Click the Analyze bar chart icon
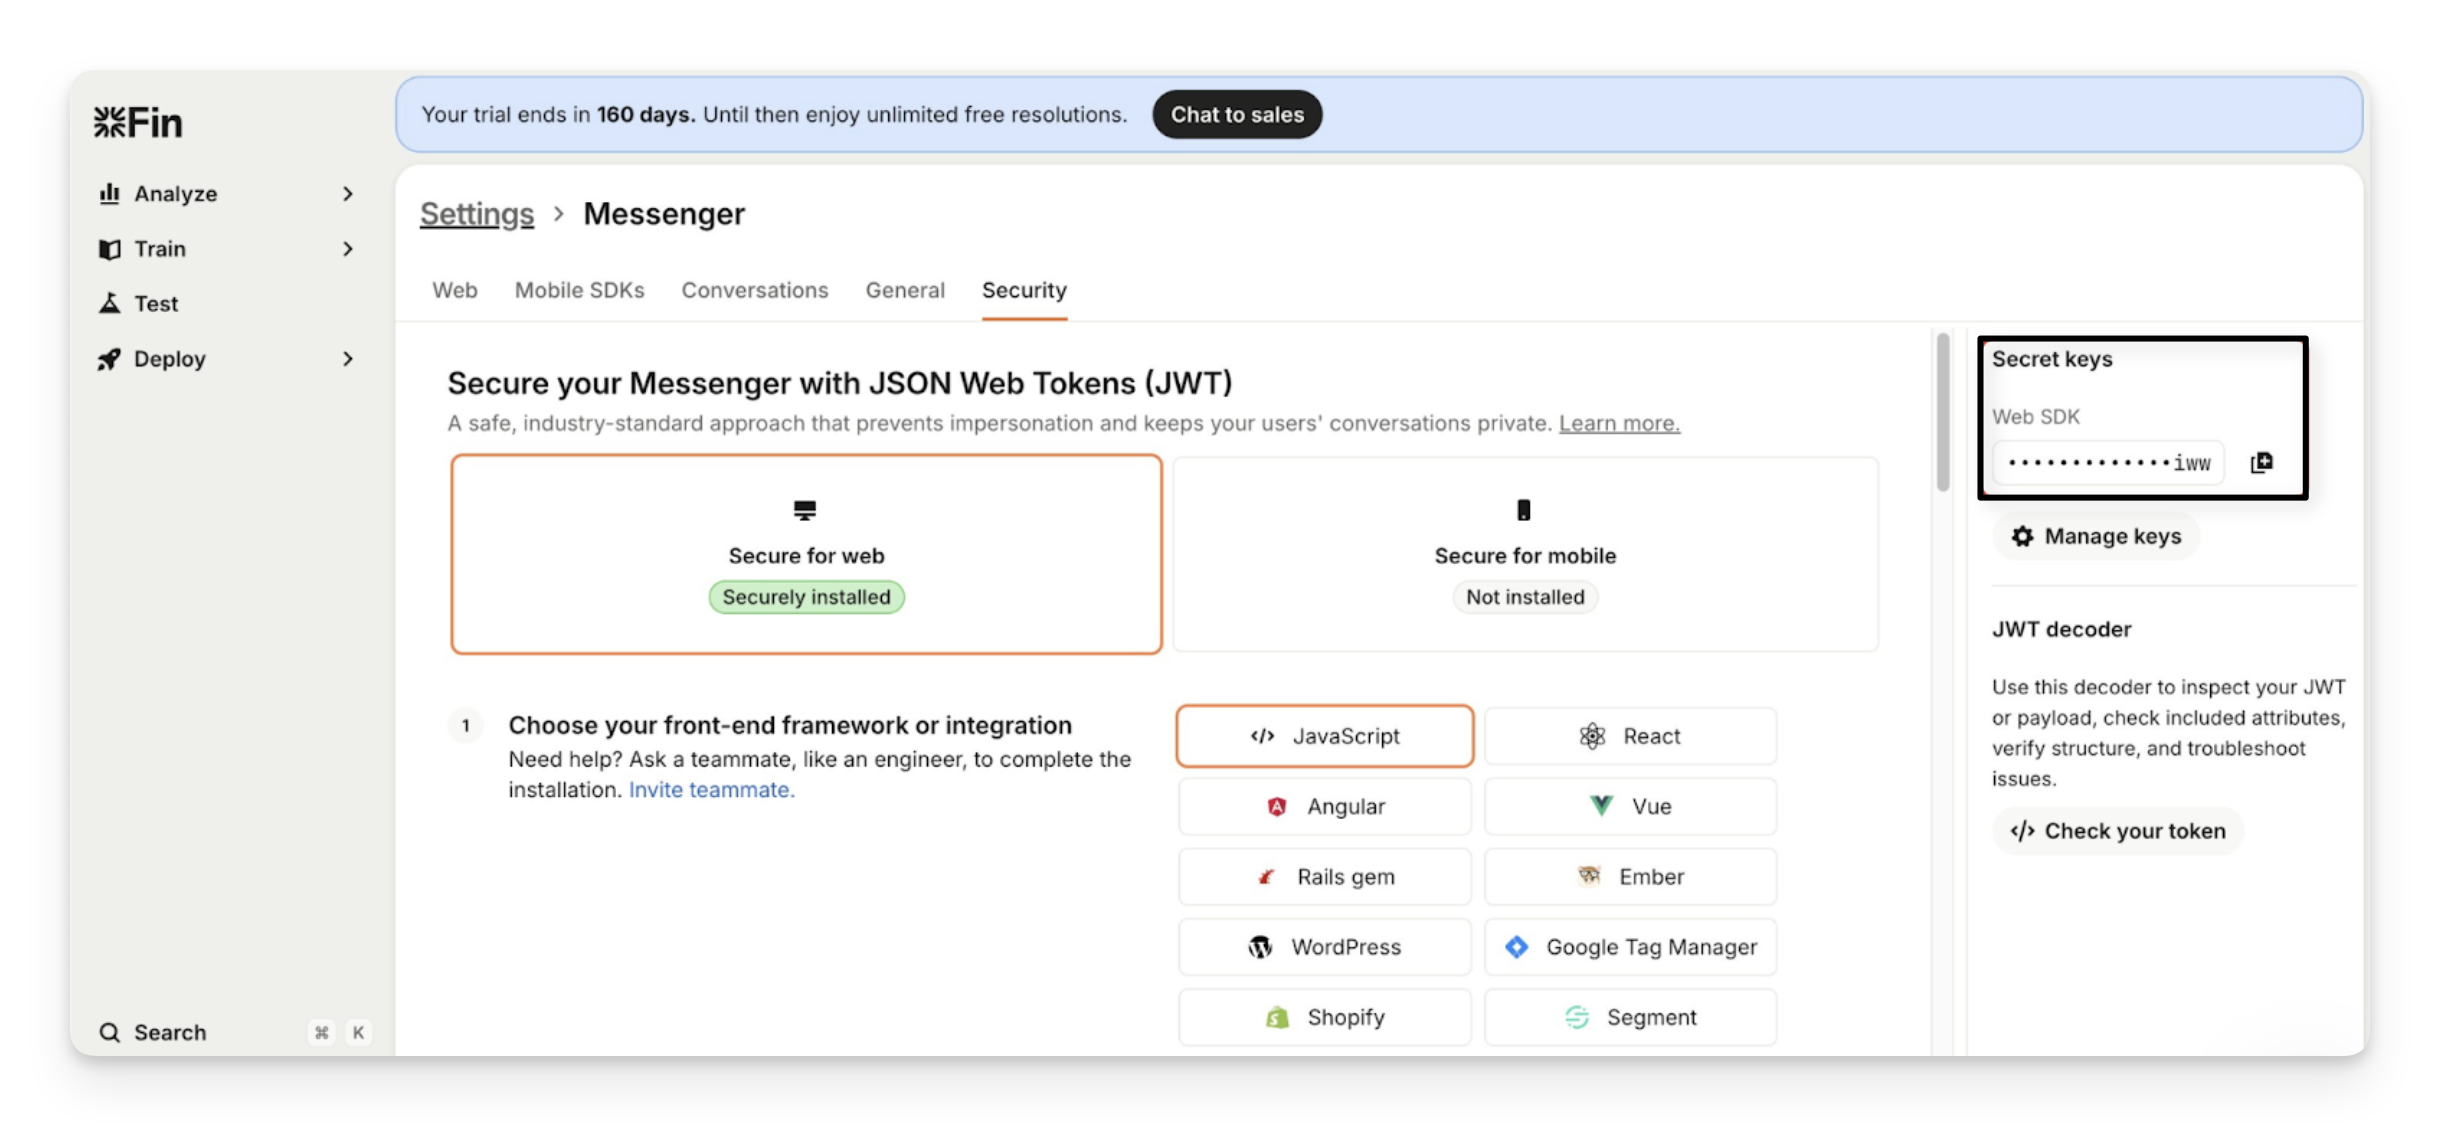The width and height of the screenshot is (2440, 1126). pyautogui.click(x=109, y=193)
